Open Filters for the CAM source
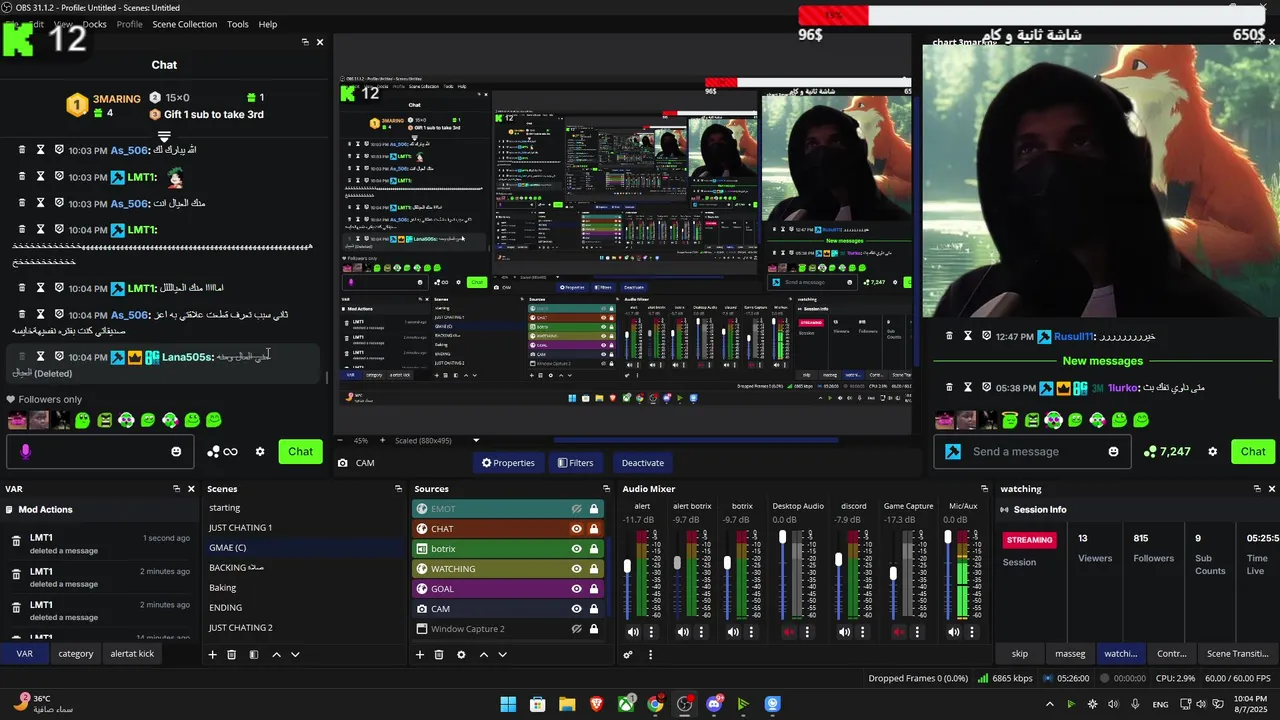 click(576, 463)
